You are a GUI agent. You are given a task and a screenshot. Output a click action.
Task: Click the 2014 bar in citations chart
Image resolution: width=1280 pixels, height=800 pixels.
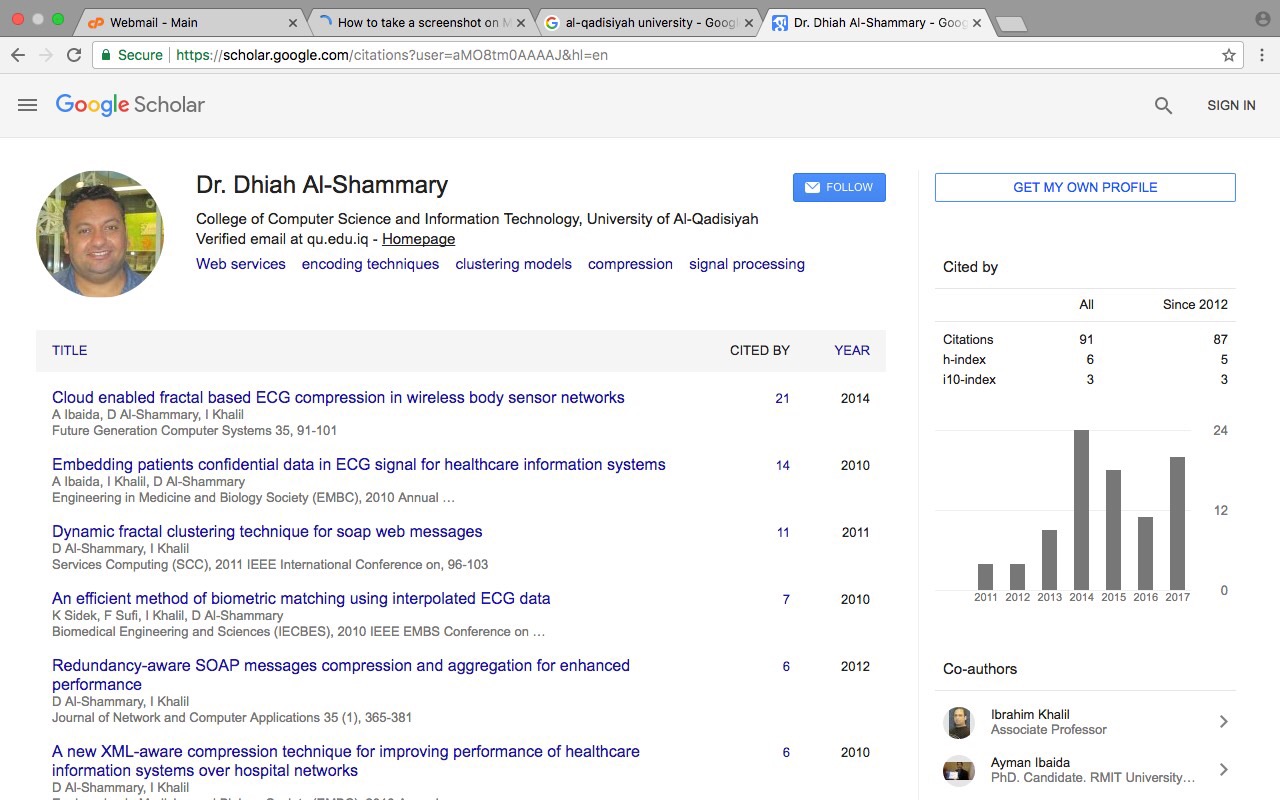tap(1081, 510)
